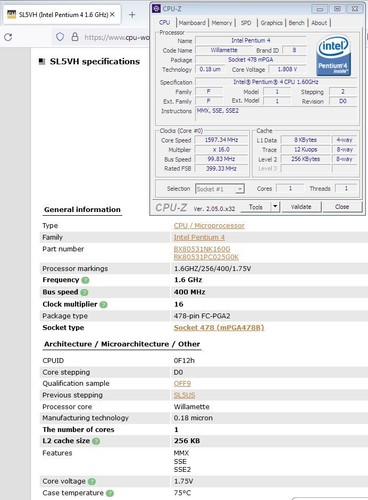
Task: Click the CPU-Z title bar app icon
Action: (x=156, y=9)
